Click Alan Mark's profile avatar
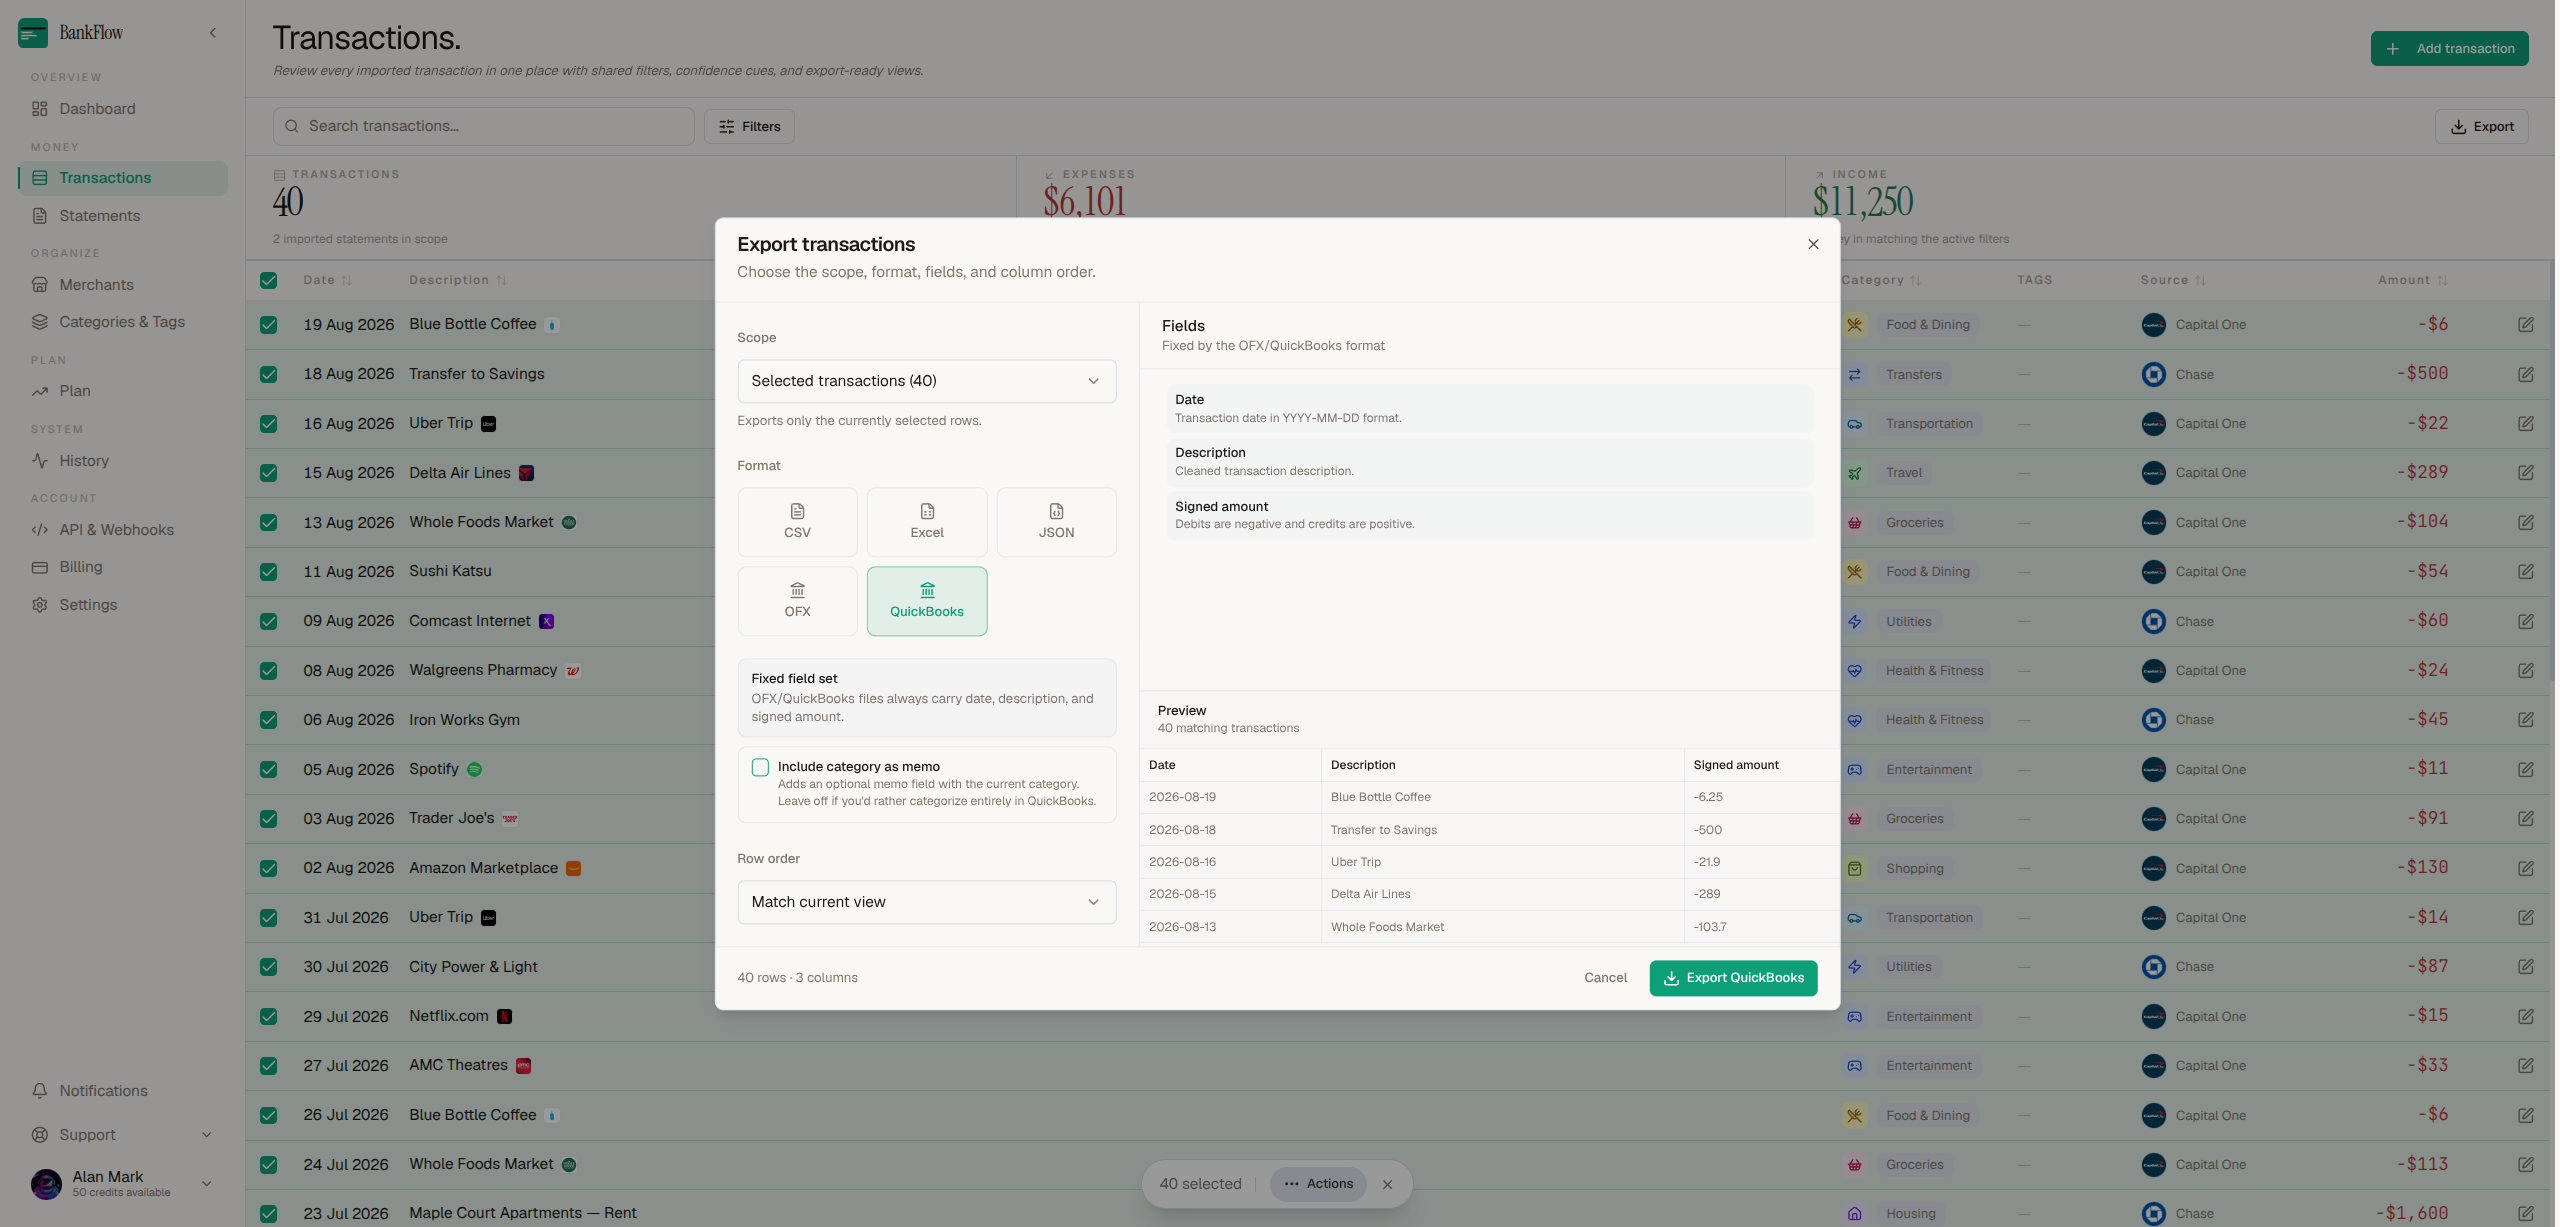2560x1227 pixels. pos(46,1184)
